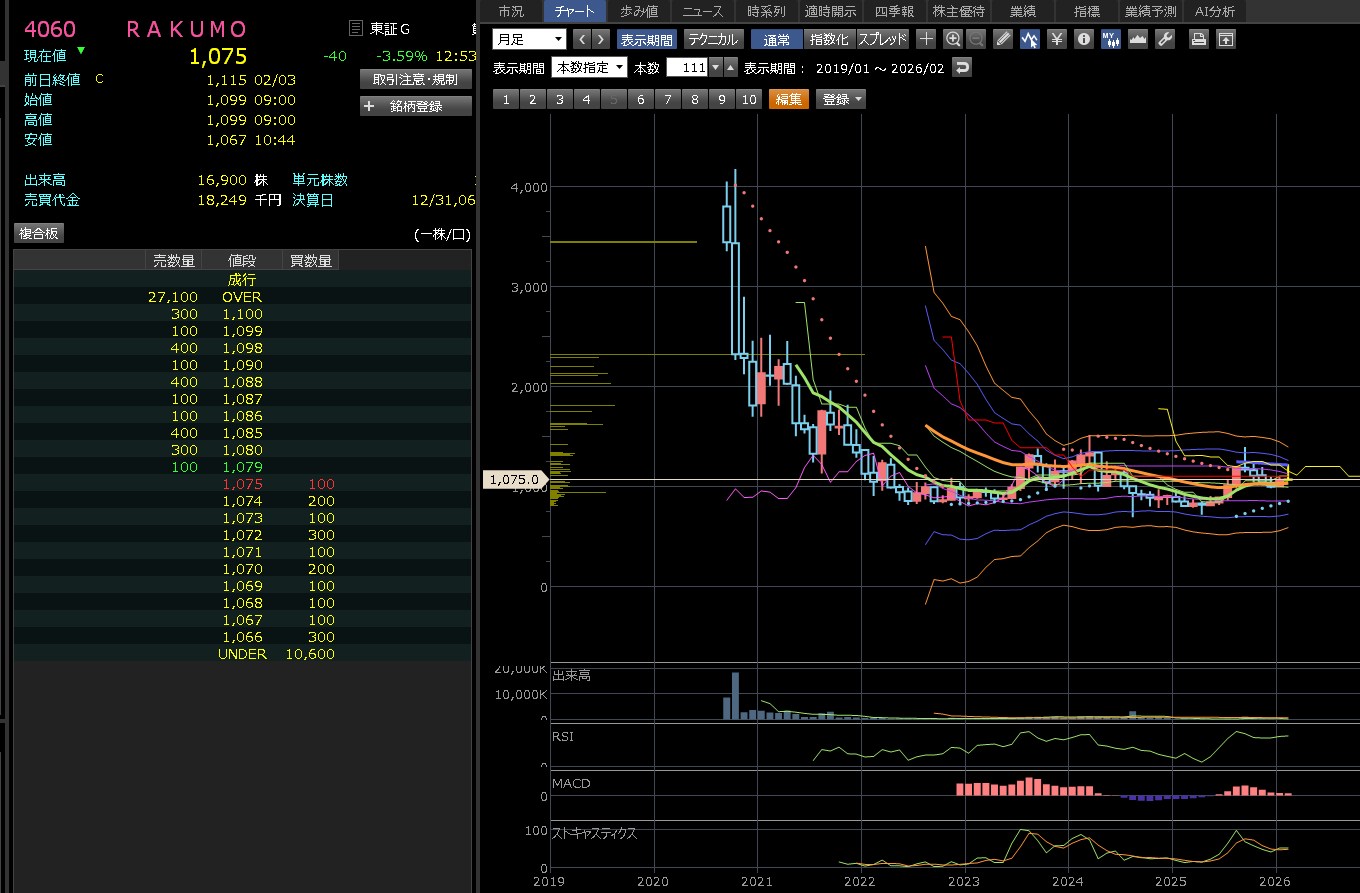Click the 銘柄登録 button
Screen dimensions: 1360x893
tap(415, 106)
